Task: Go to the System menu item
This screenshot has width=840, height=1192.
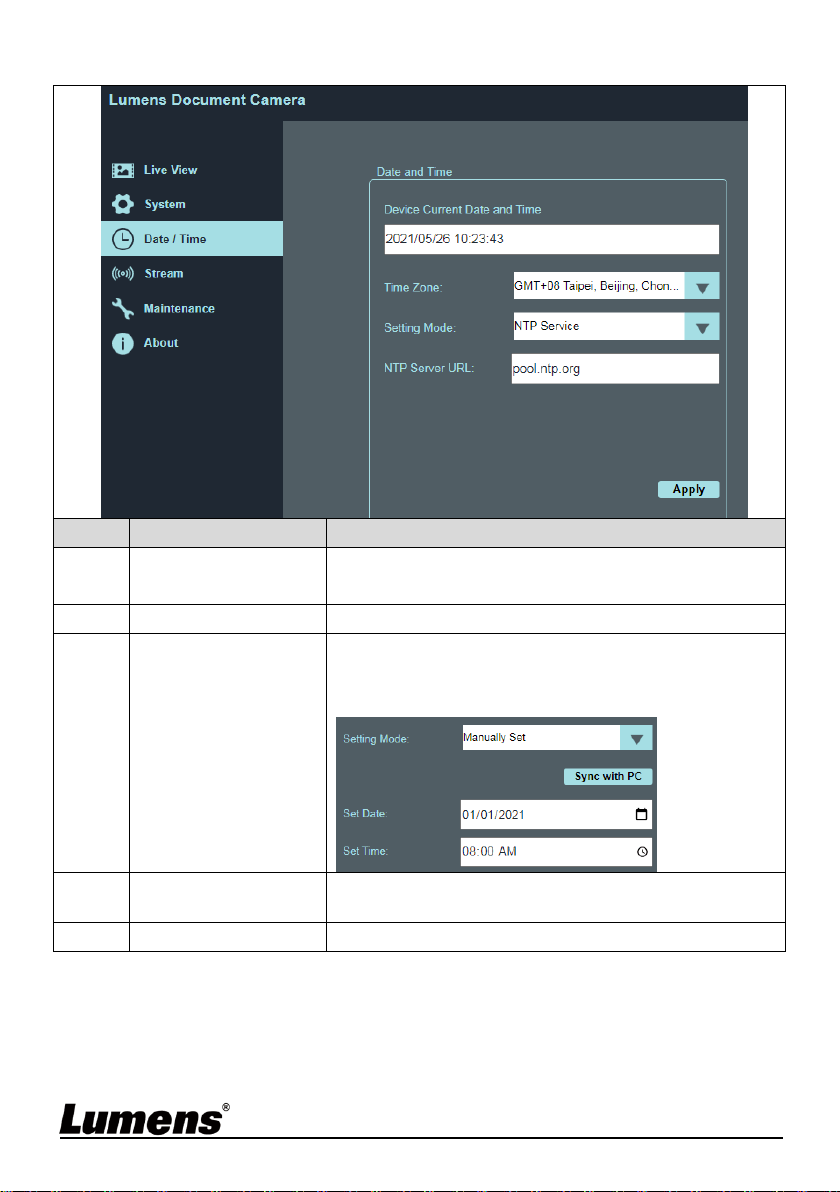Action: tap(192, 204)
